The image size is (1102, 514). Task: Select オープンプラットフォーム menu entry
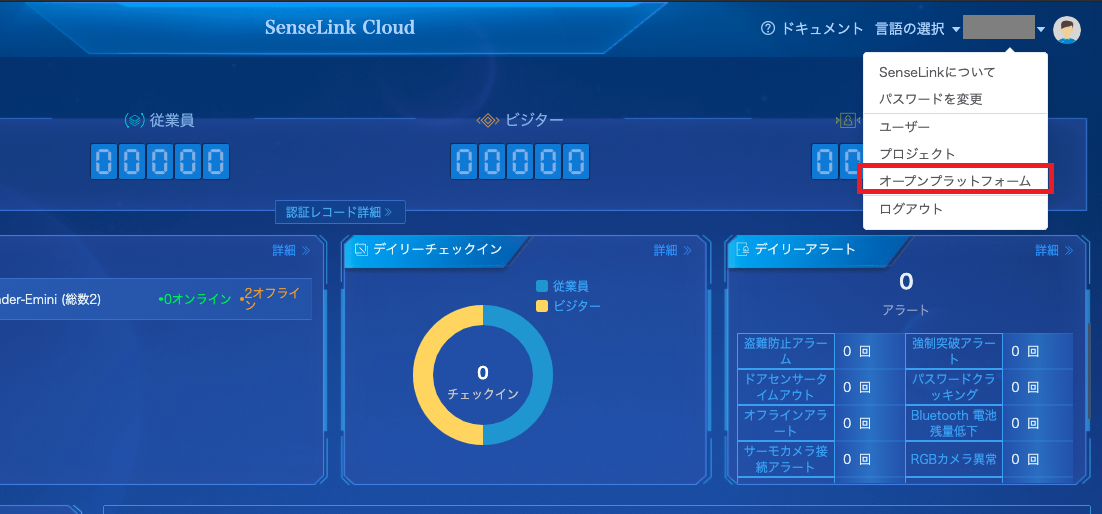click(x=955, y=180)
